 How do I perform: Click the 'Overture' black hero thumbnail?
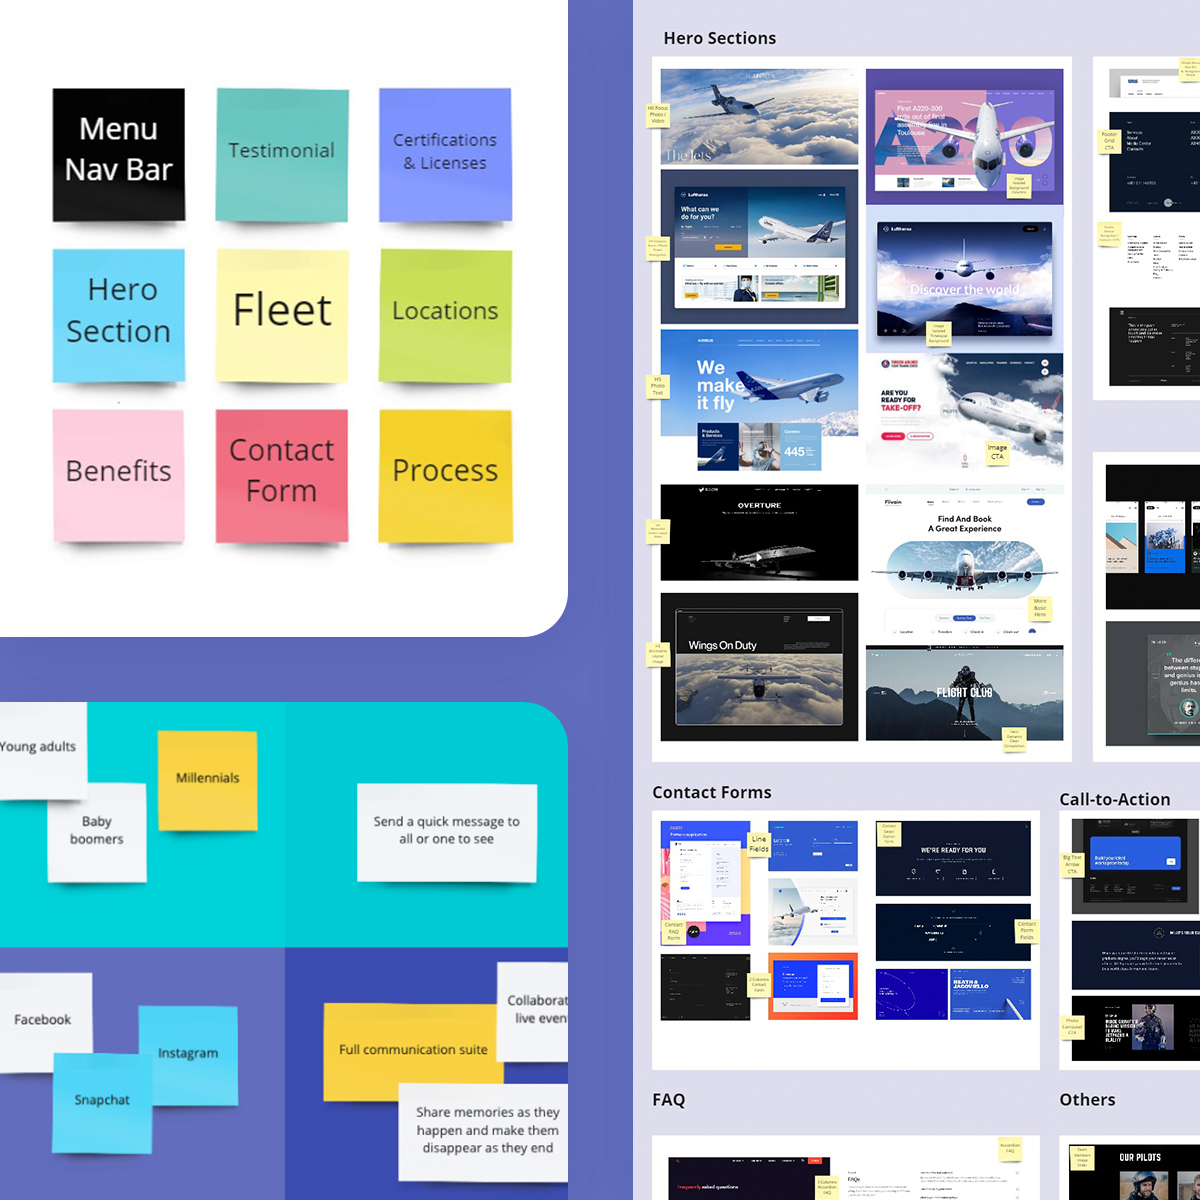point(758,532)
